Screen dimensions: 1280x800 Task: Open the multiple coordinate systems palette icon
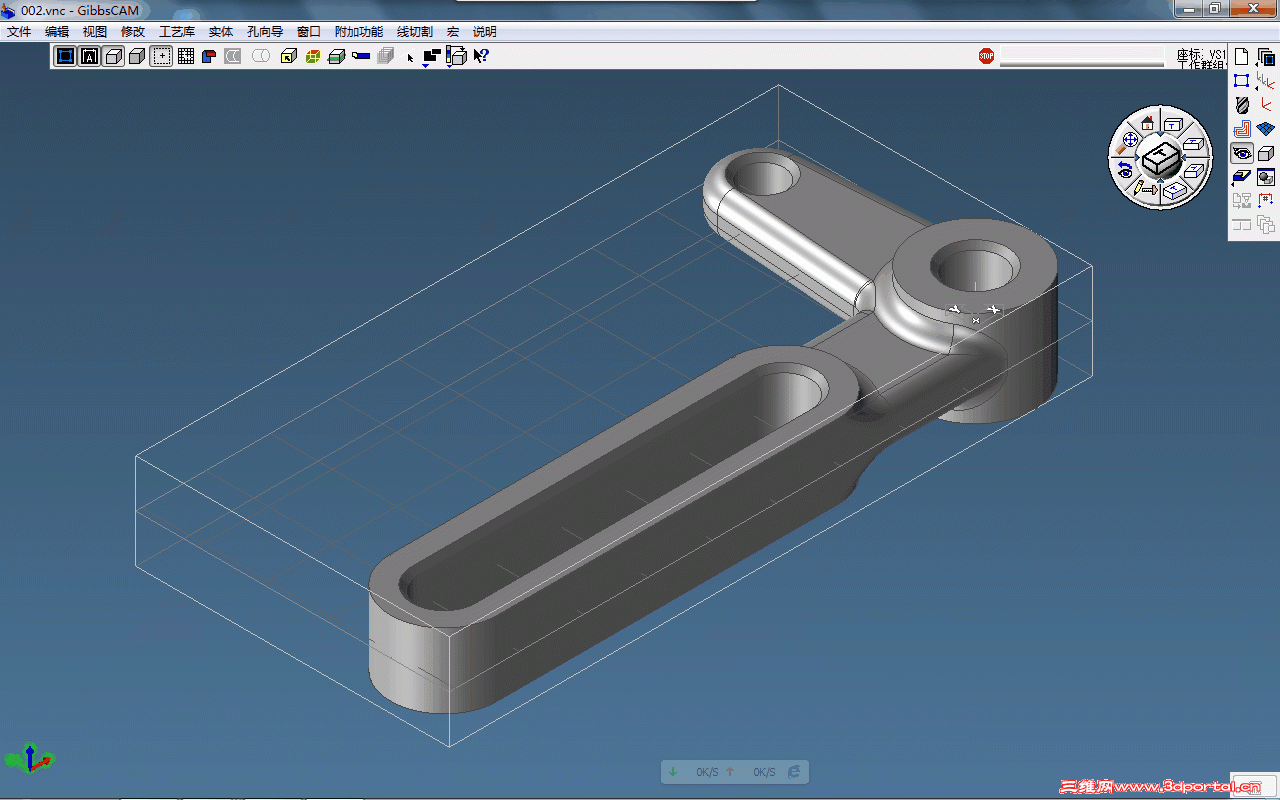[x=1266, y=81]
